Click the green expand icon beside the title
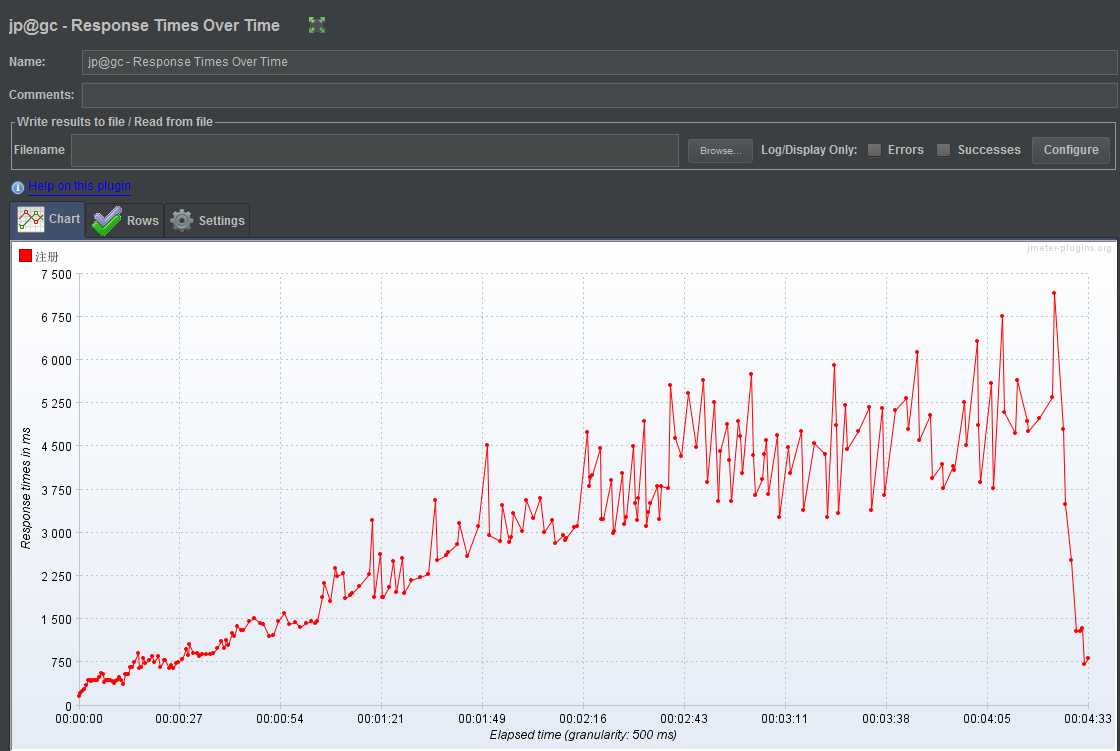 (316, 25)
